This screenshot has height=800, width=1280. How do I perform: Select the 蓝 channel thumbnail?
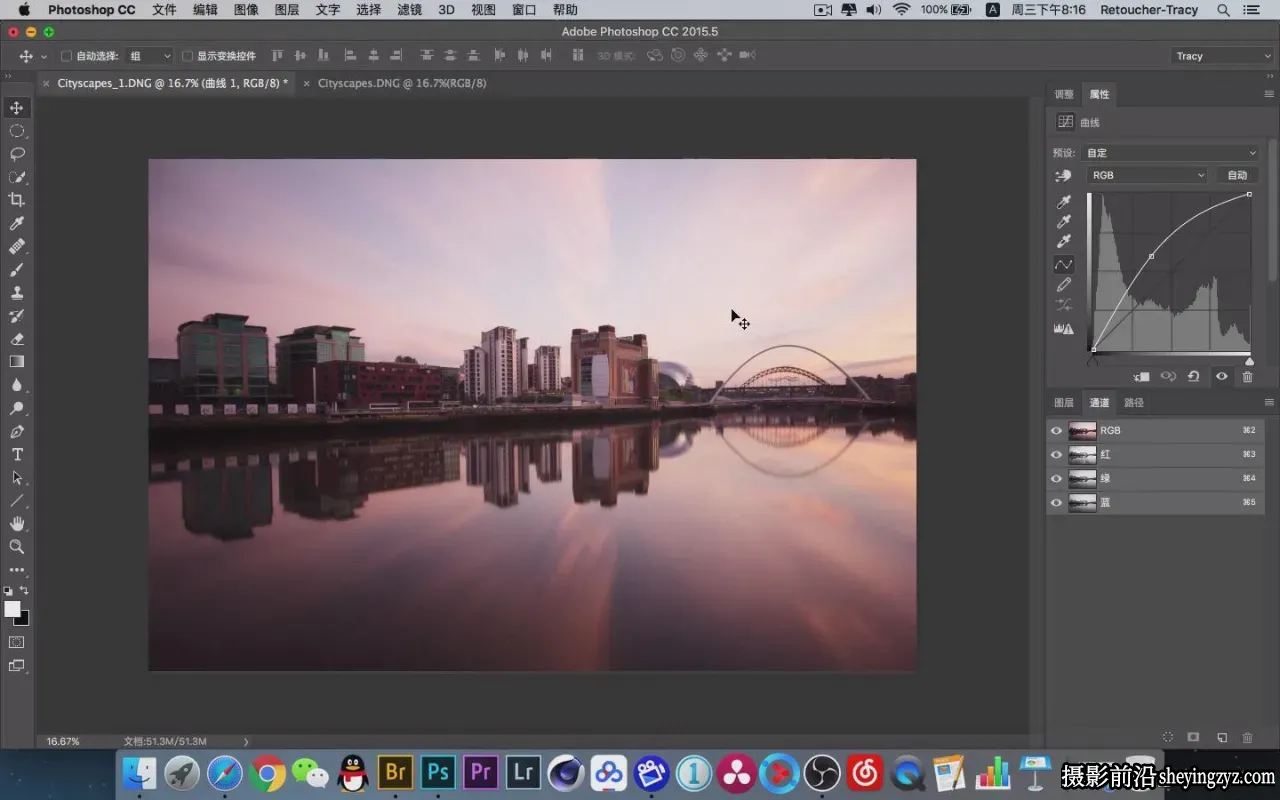(x=1082, y=502)
